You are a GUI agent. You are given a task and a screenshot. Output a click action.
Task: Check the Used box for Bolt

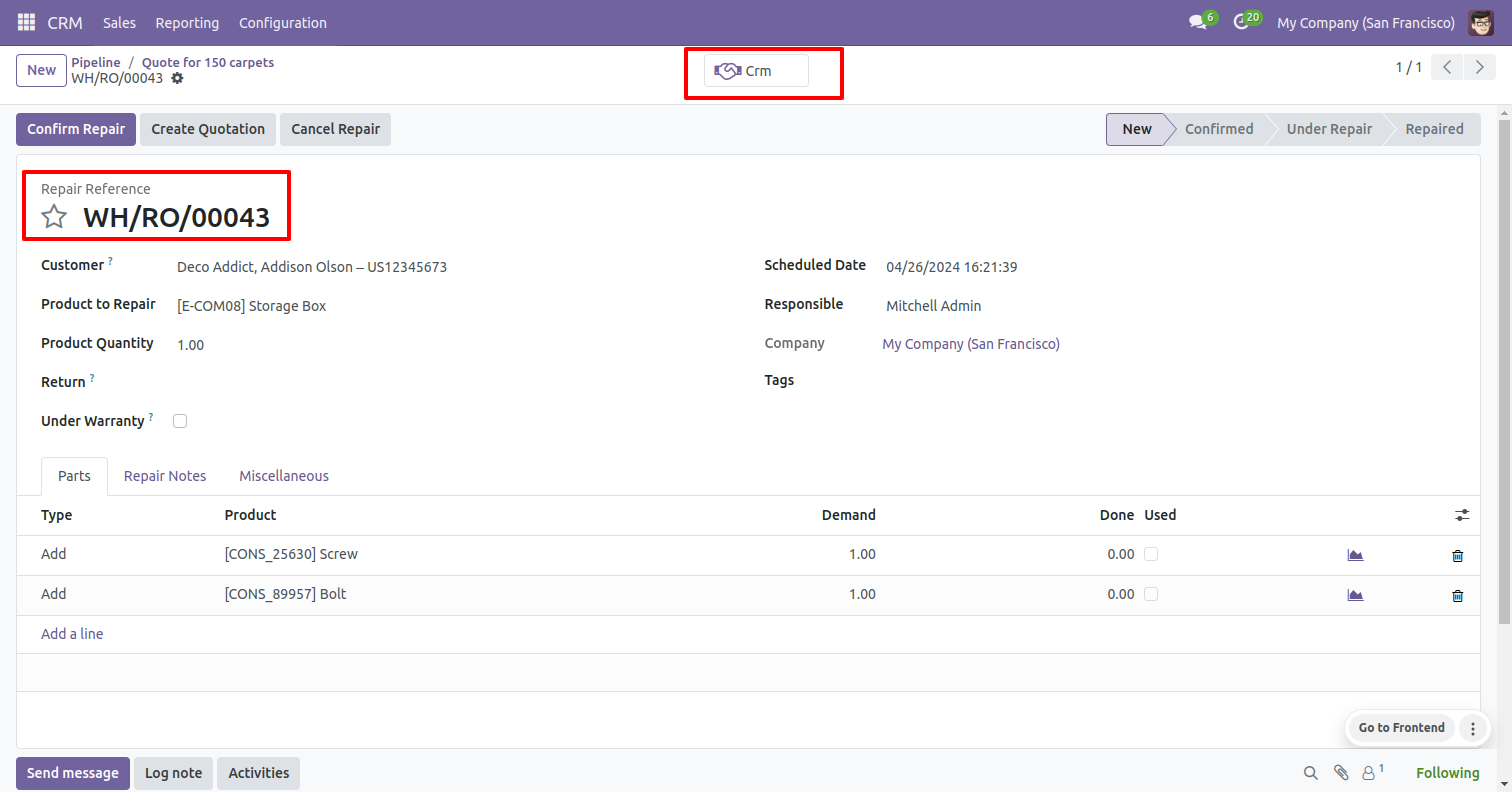(1151, 594)
